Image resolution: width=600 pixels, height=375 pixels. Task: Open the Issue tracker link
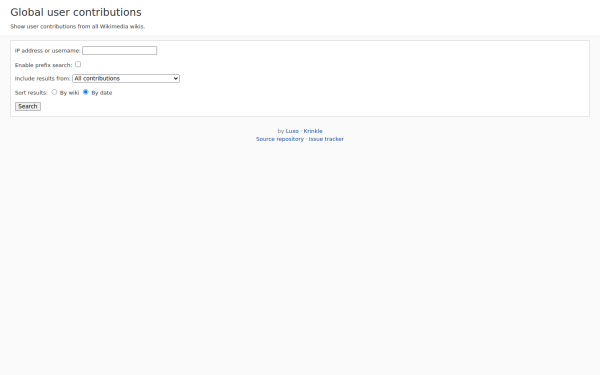(x=326, y=139)
